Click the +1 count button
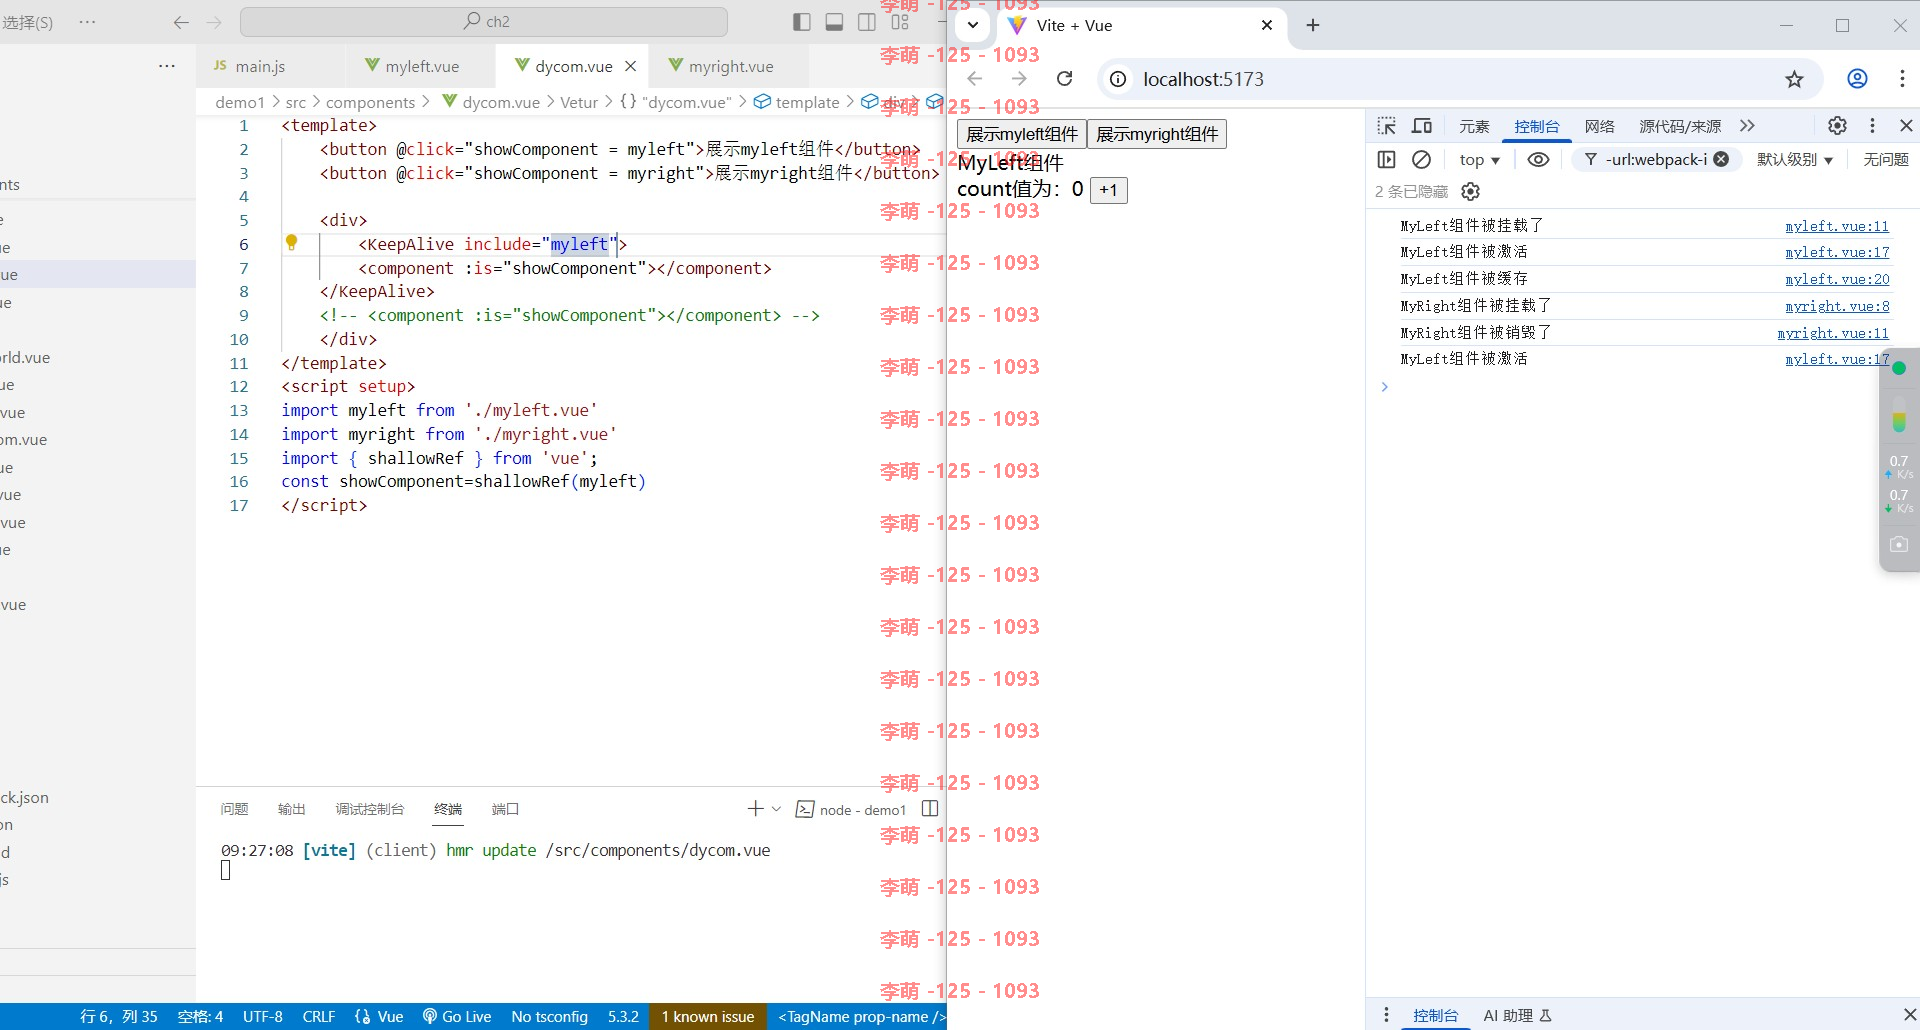This screenshot has height=1030, width=1920. (1108, 190)
